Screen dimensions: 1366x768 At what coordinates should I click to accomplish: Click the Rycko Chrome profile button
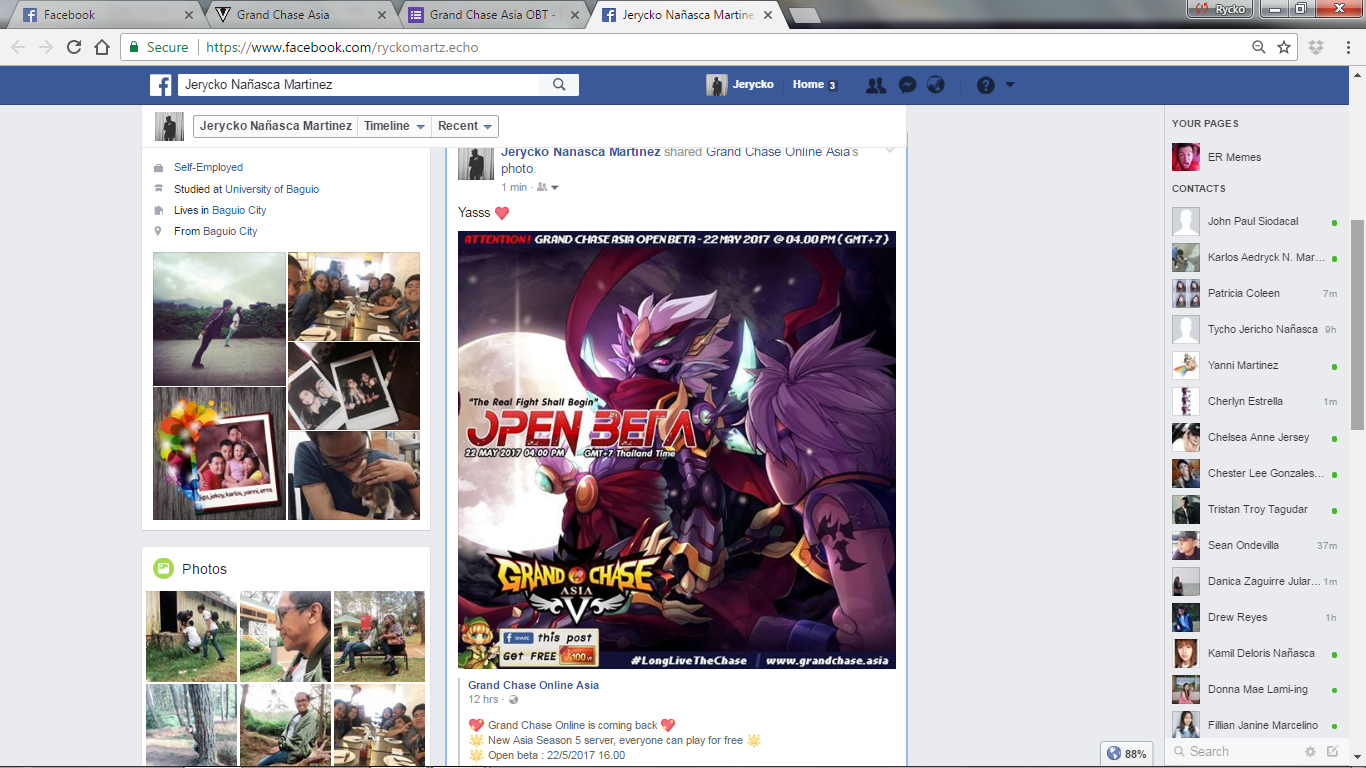pos(1219,9)
